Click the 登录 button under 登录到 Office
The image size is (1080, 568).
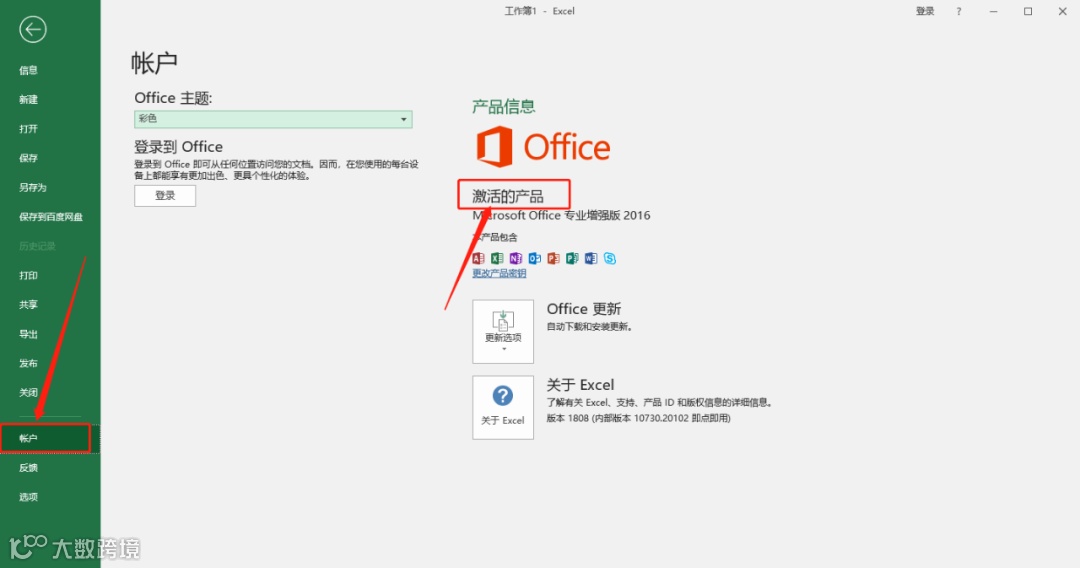[x=165, y=196]
